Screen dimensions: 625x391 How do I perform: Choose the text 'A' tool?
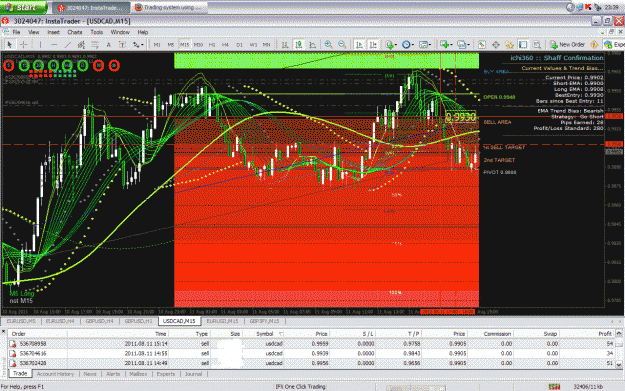pyautogui.click(x=108, y=45)
